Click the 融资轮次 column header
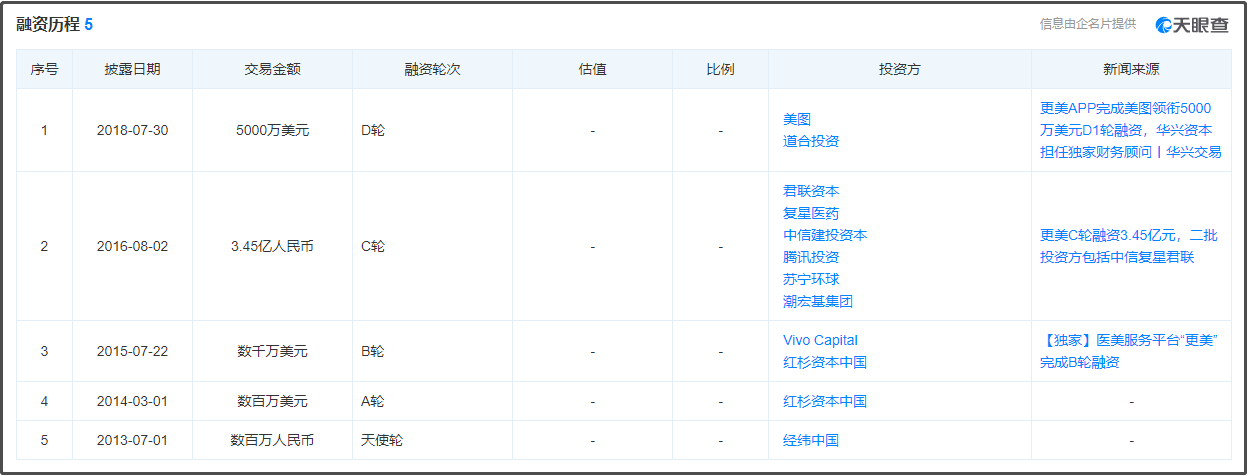 pyautogui.click(x=432, y=70)
